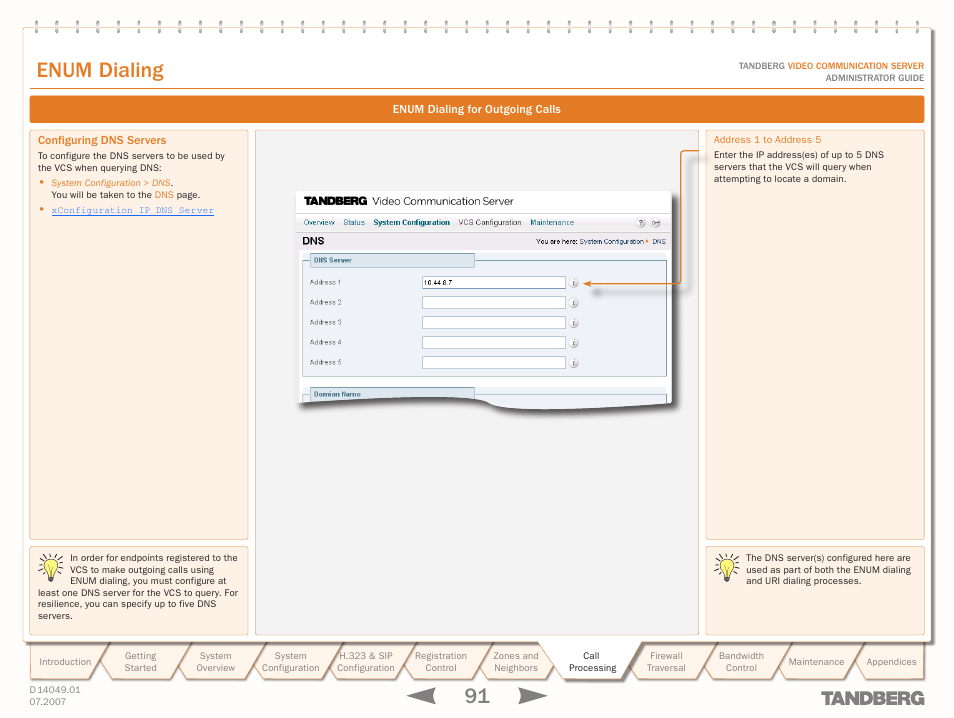Go to Maintenance bottom tab

click(816, 662)
